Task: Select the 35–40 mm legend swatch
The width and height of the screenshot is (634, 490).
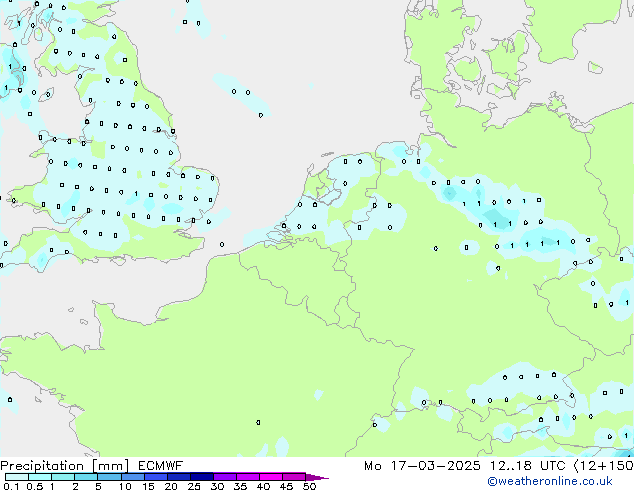Action: click(x=248, y=477)
